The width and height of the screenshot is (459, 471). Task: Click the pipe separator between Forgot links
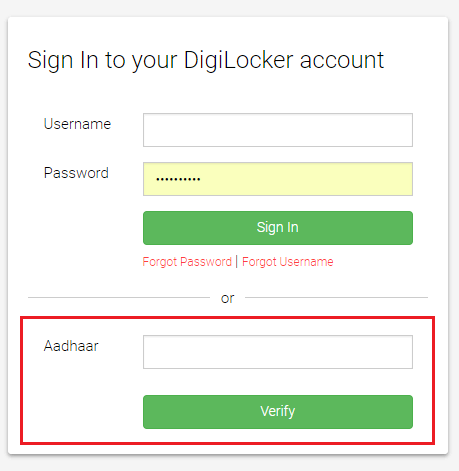click(x=237, y=262)
